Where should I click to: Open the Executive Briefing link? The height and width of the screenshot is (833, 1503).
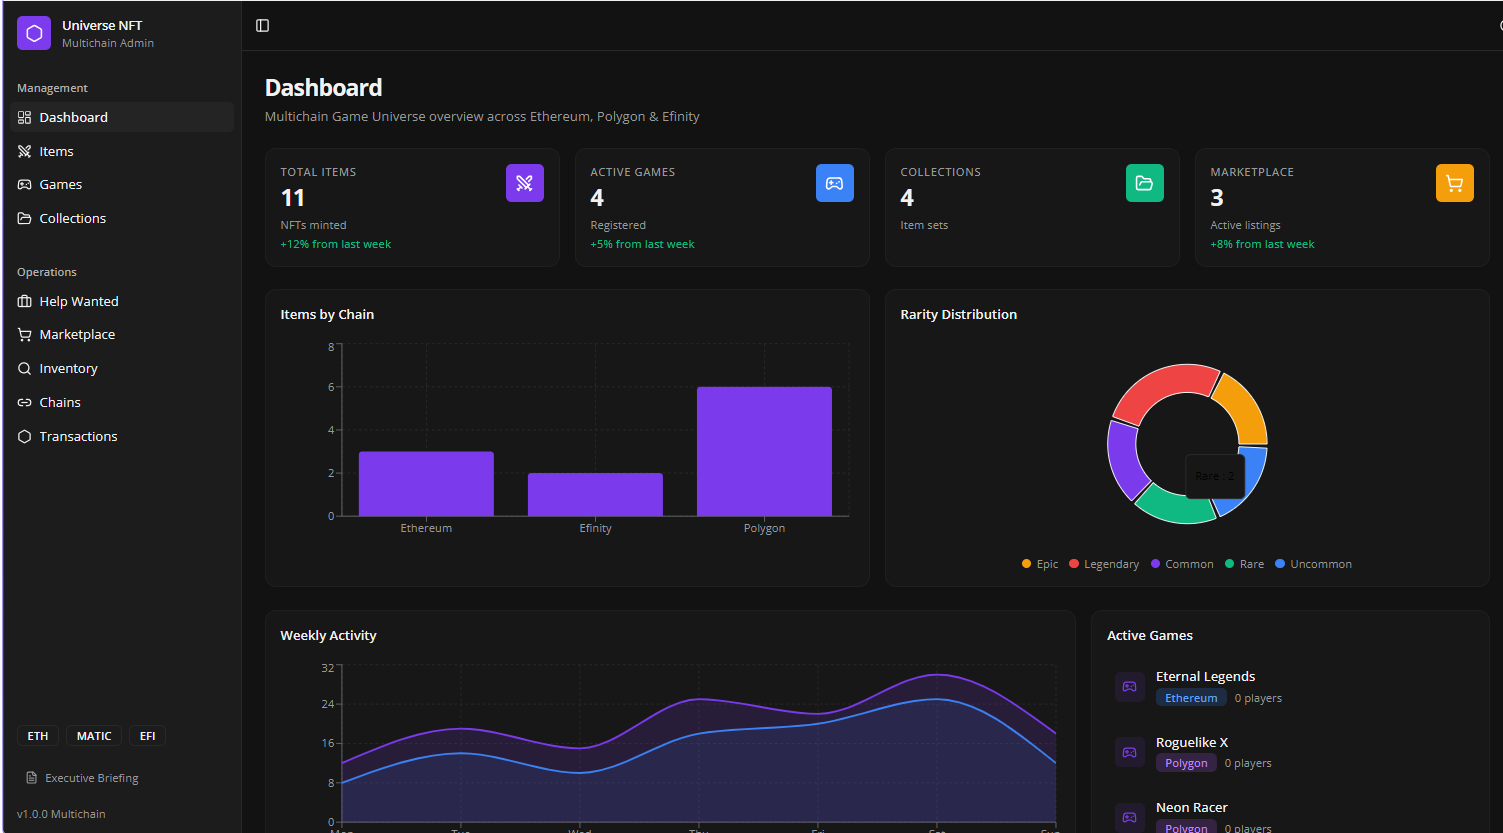click(x=91, y=778)
